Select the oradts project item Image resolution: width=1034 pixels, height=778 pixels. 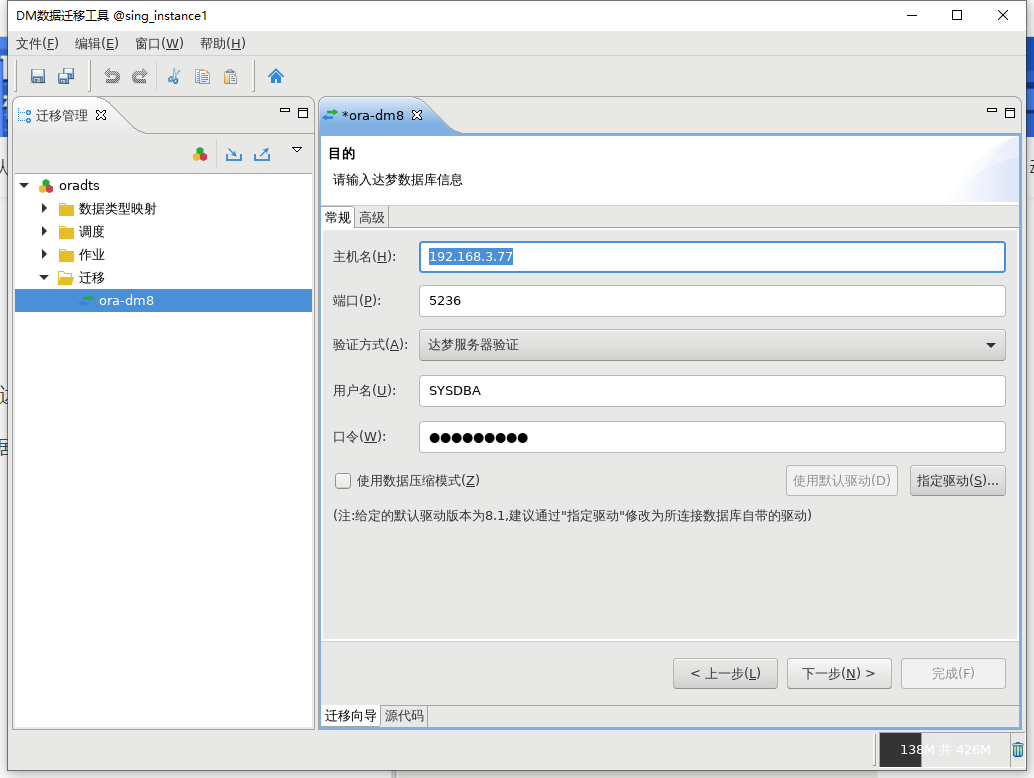click(79, 185)
